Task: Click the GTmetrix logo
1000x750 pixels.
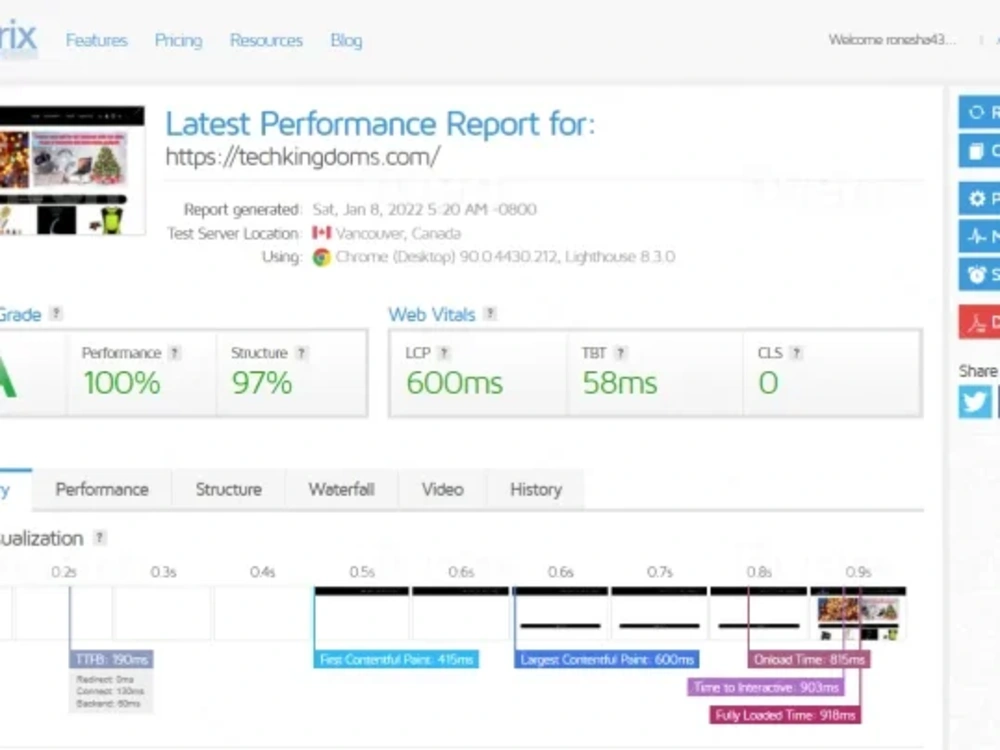Action: 18,37
